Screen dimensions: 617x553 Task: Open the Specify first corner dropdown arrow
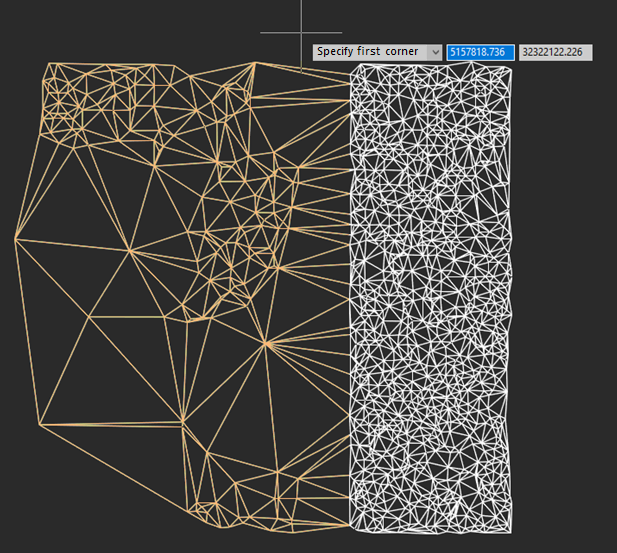[435, 52]
